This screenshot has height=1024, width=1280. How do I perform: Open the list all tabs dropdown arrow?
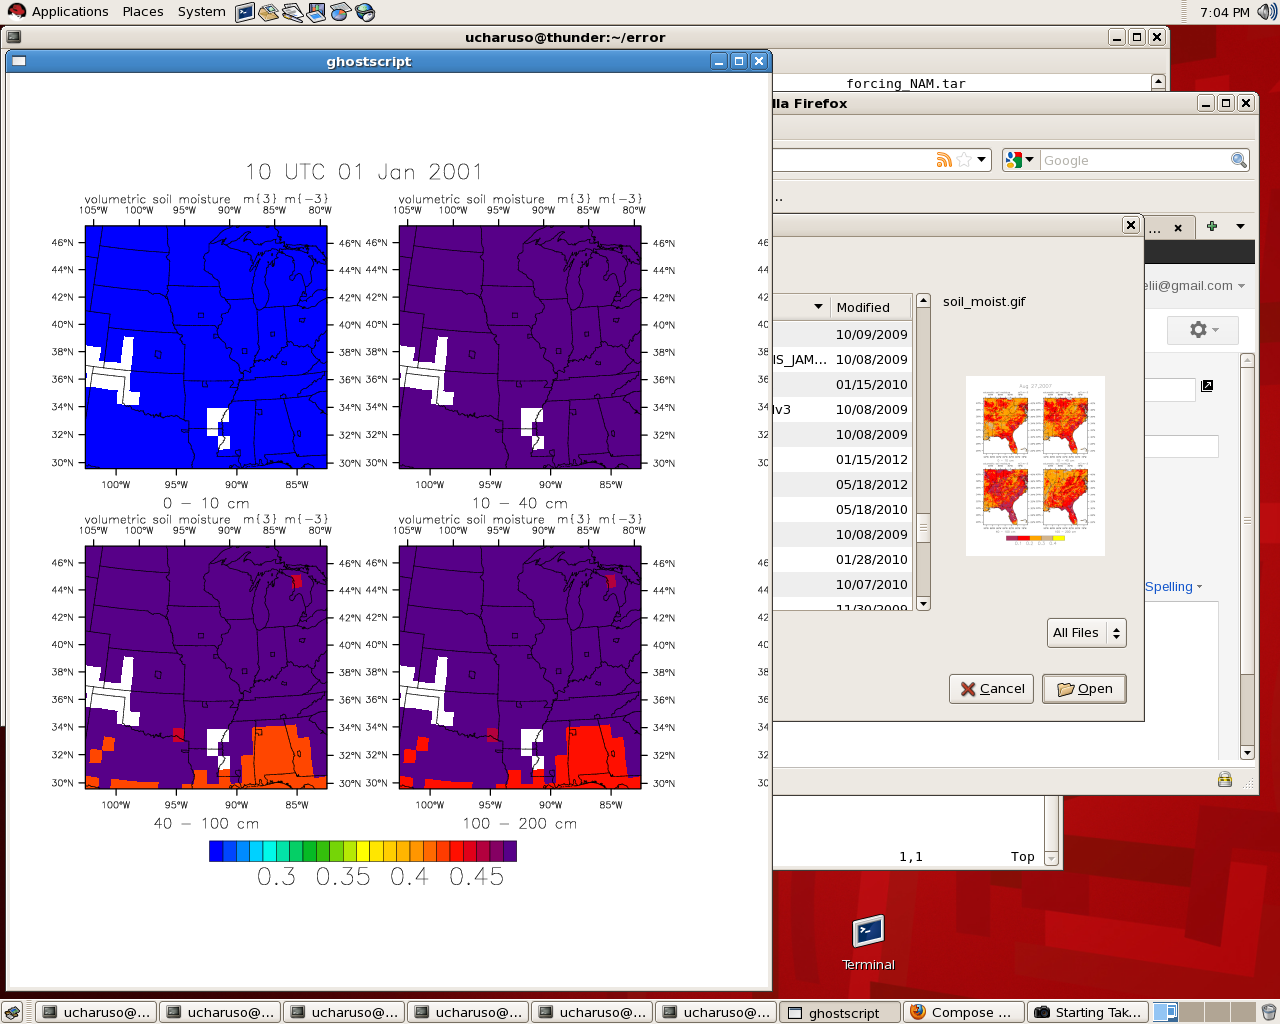click(x=1240, y=226)
